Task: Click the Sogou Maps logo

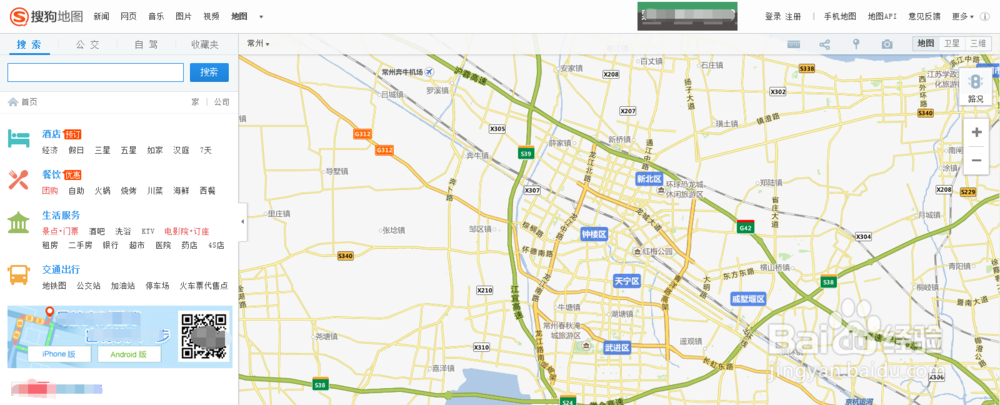Action: coord(47,16)
